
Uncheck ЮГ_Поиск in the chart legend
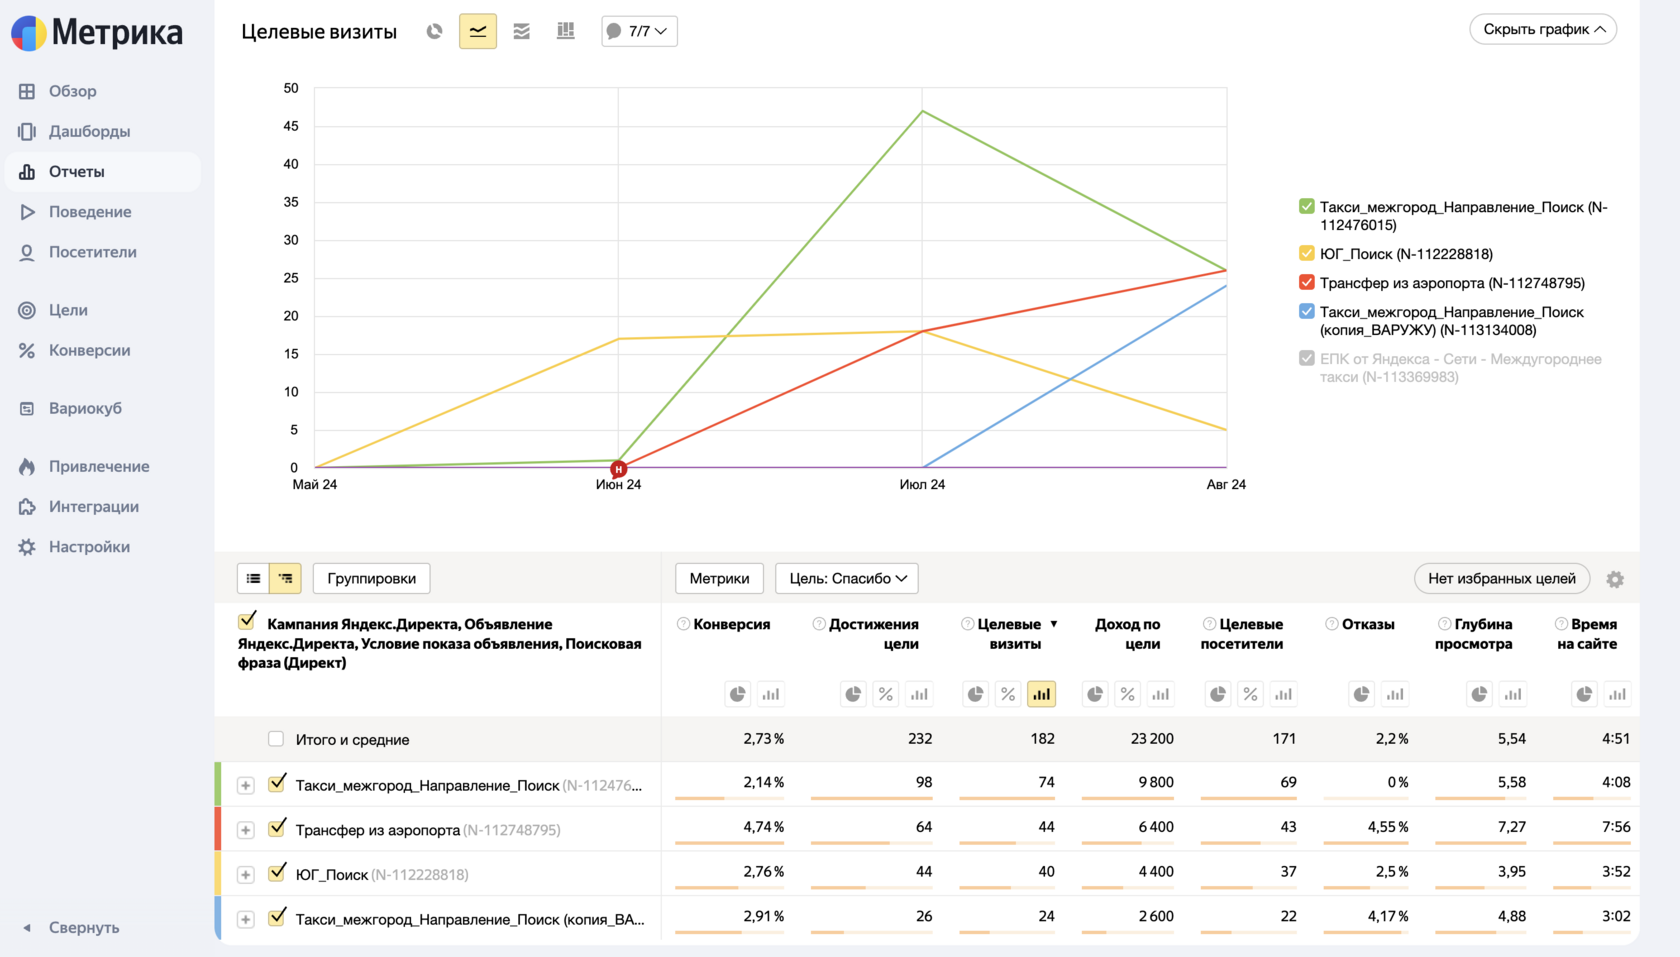tap(1306, 253)
